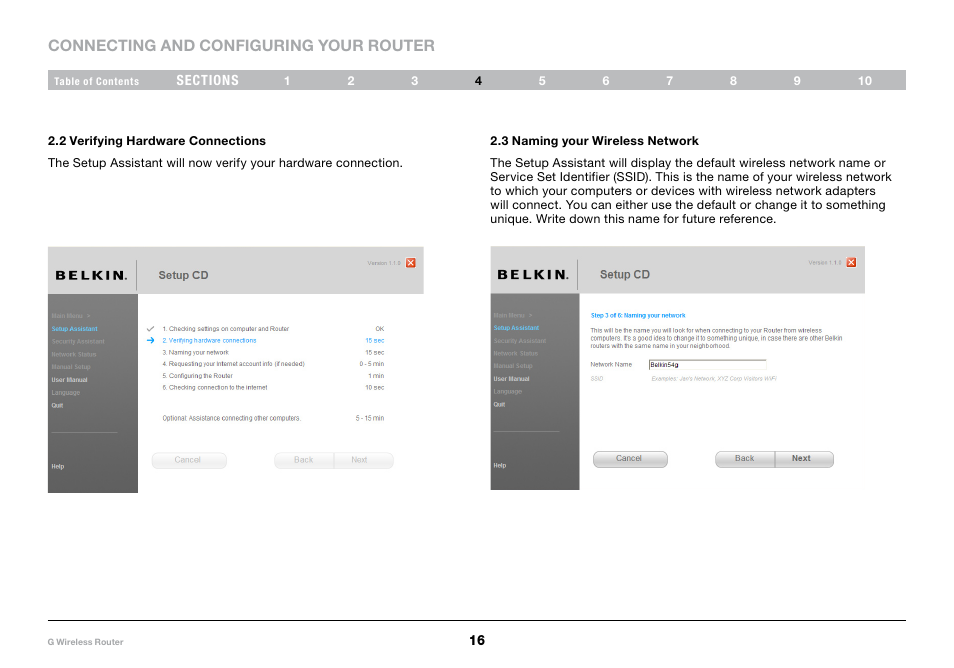Open the Table of Contents link

pyautogui.click(x=96, y=81)
